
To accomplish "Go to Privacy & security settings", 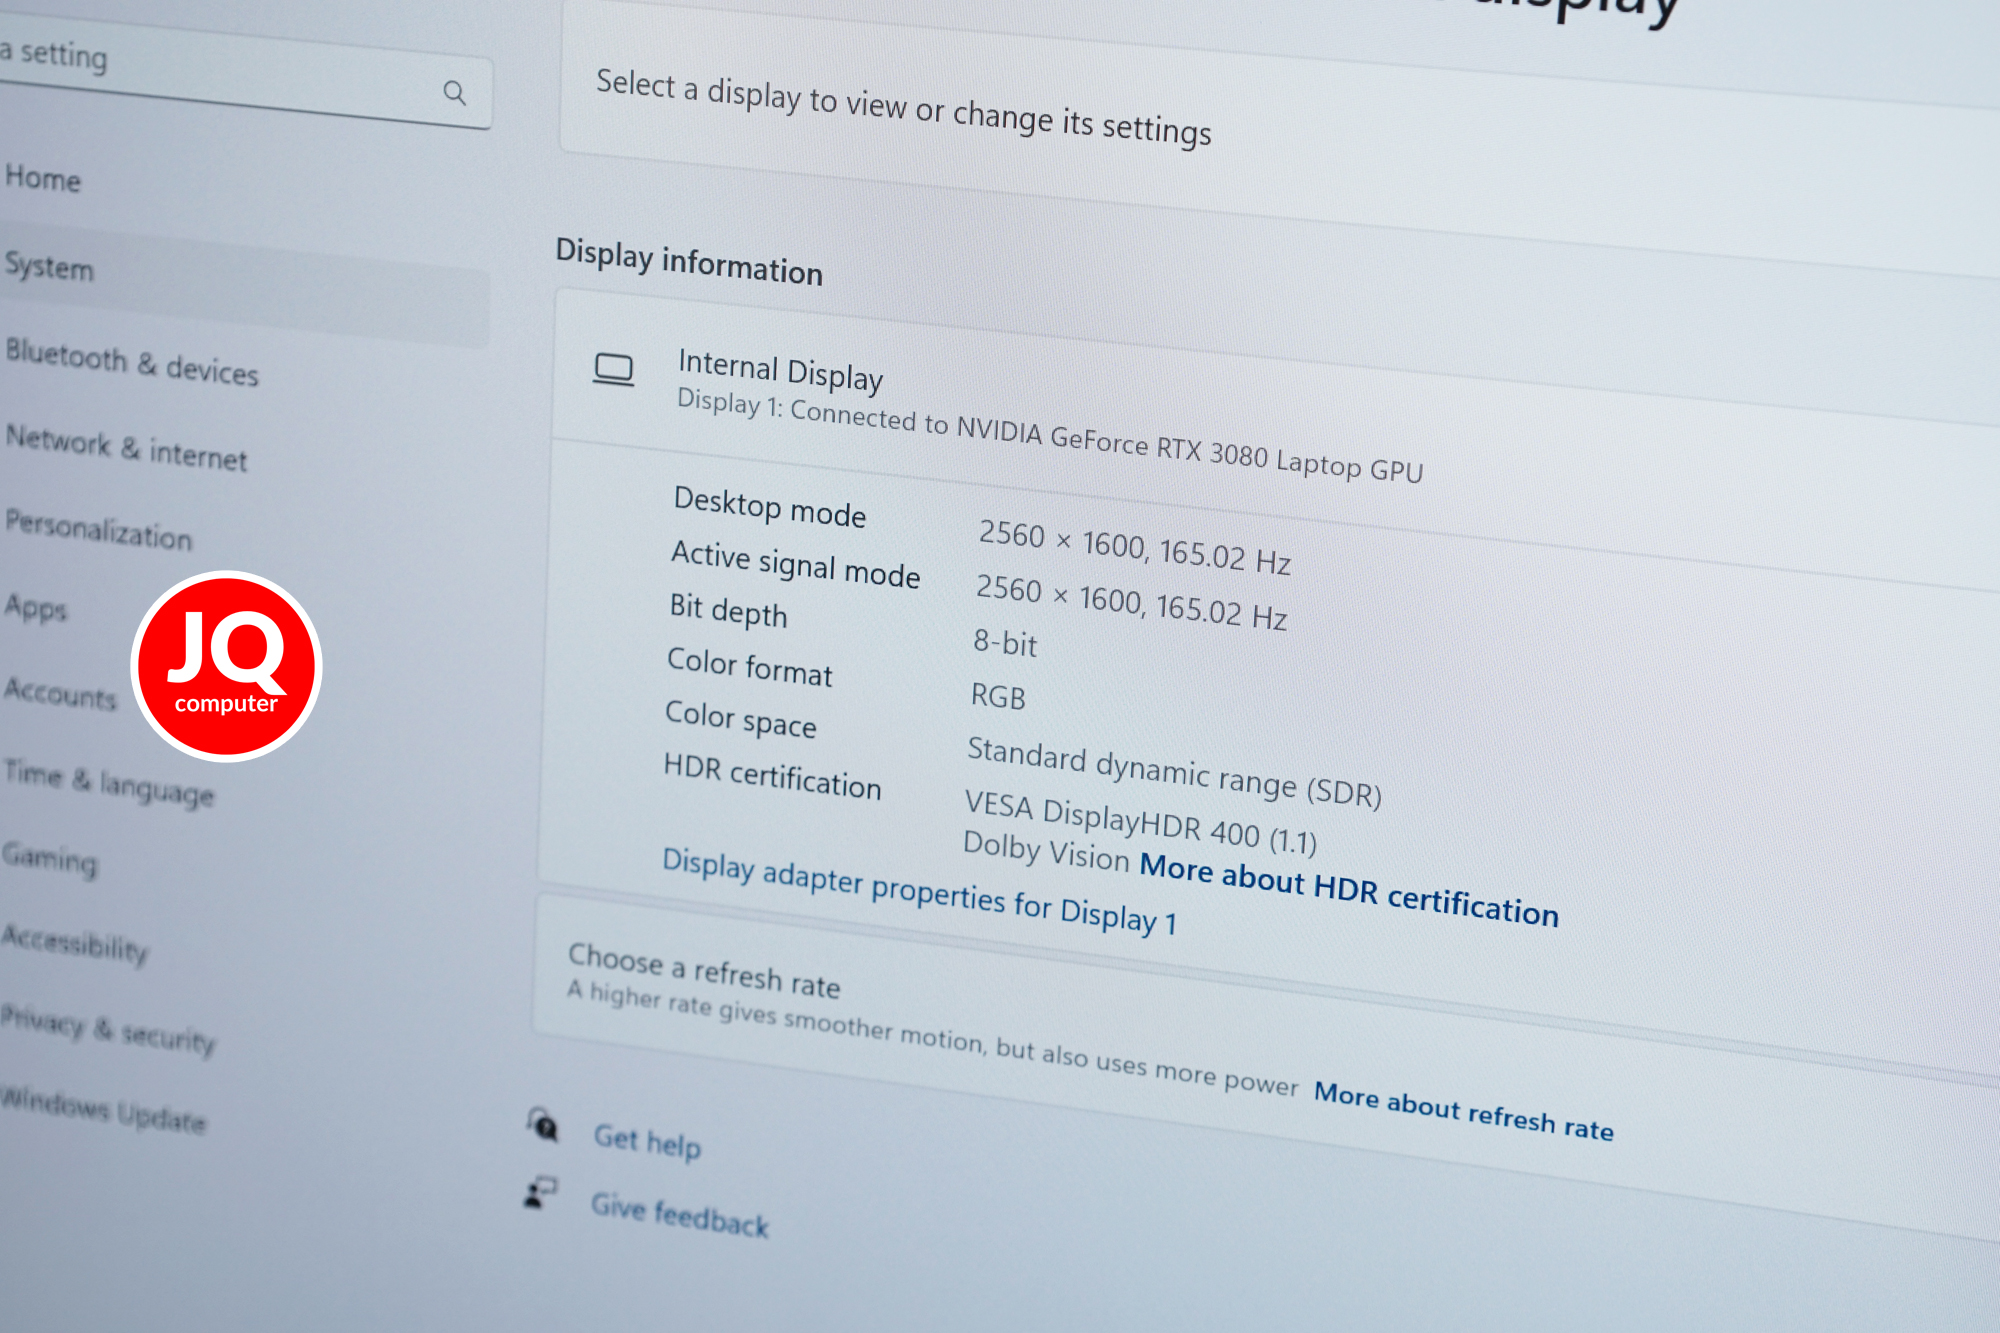I will [107, 1029].
